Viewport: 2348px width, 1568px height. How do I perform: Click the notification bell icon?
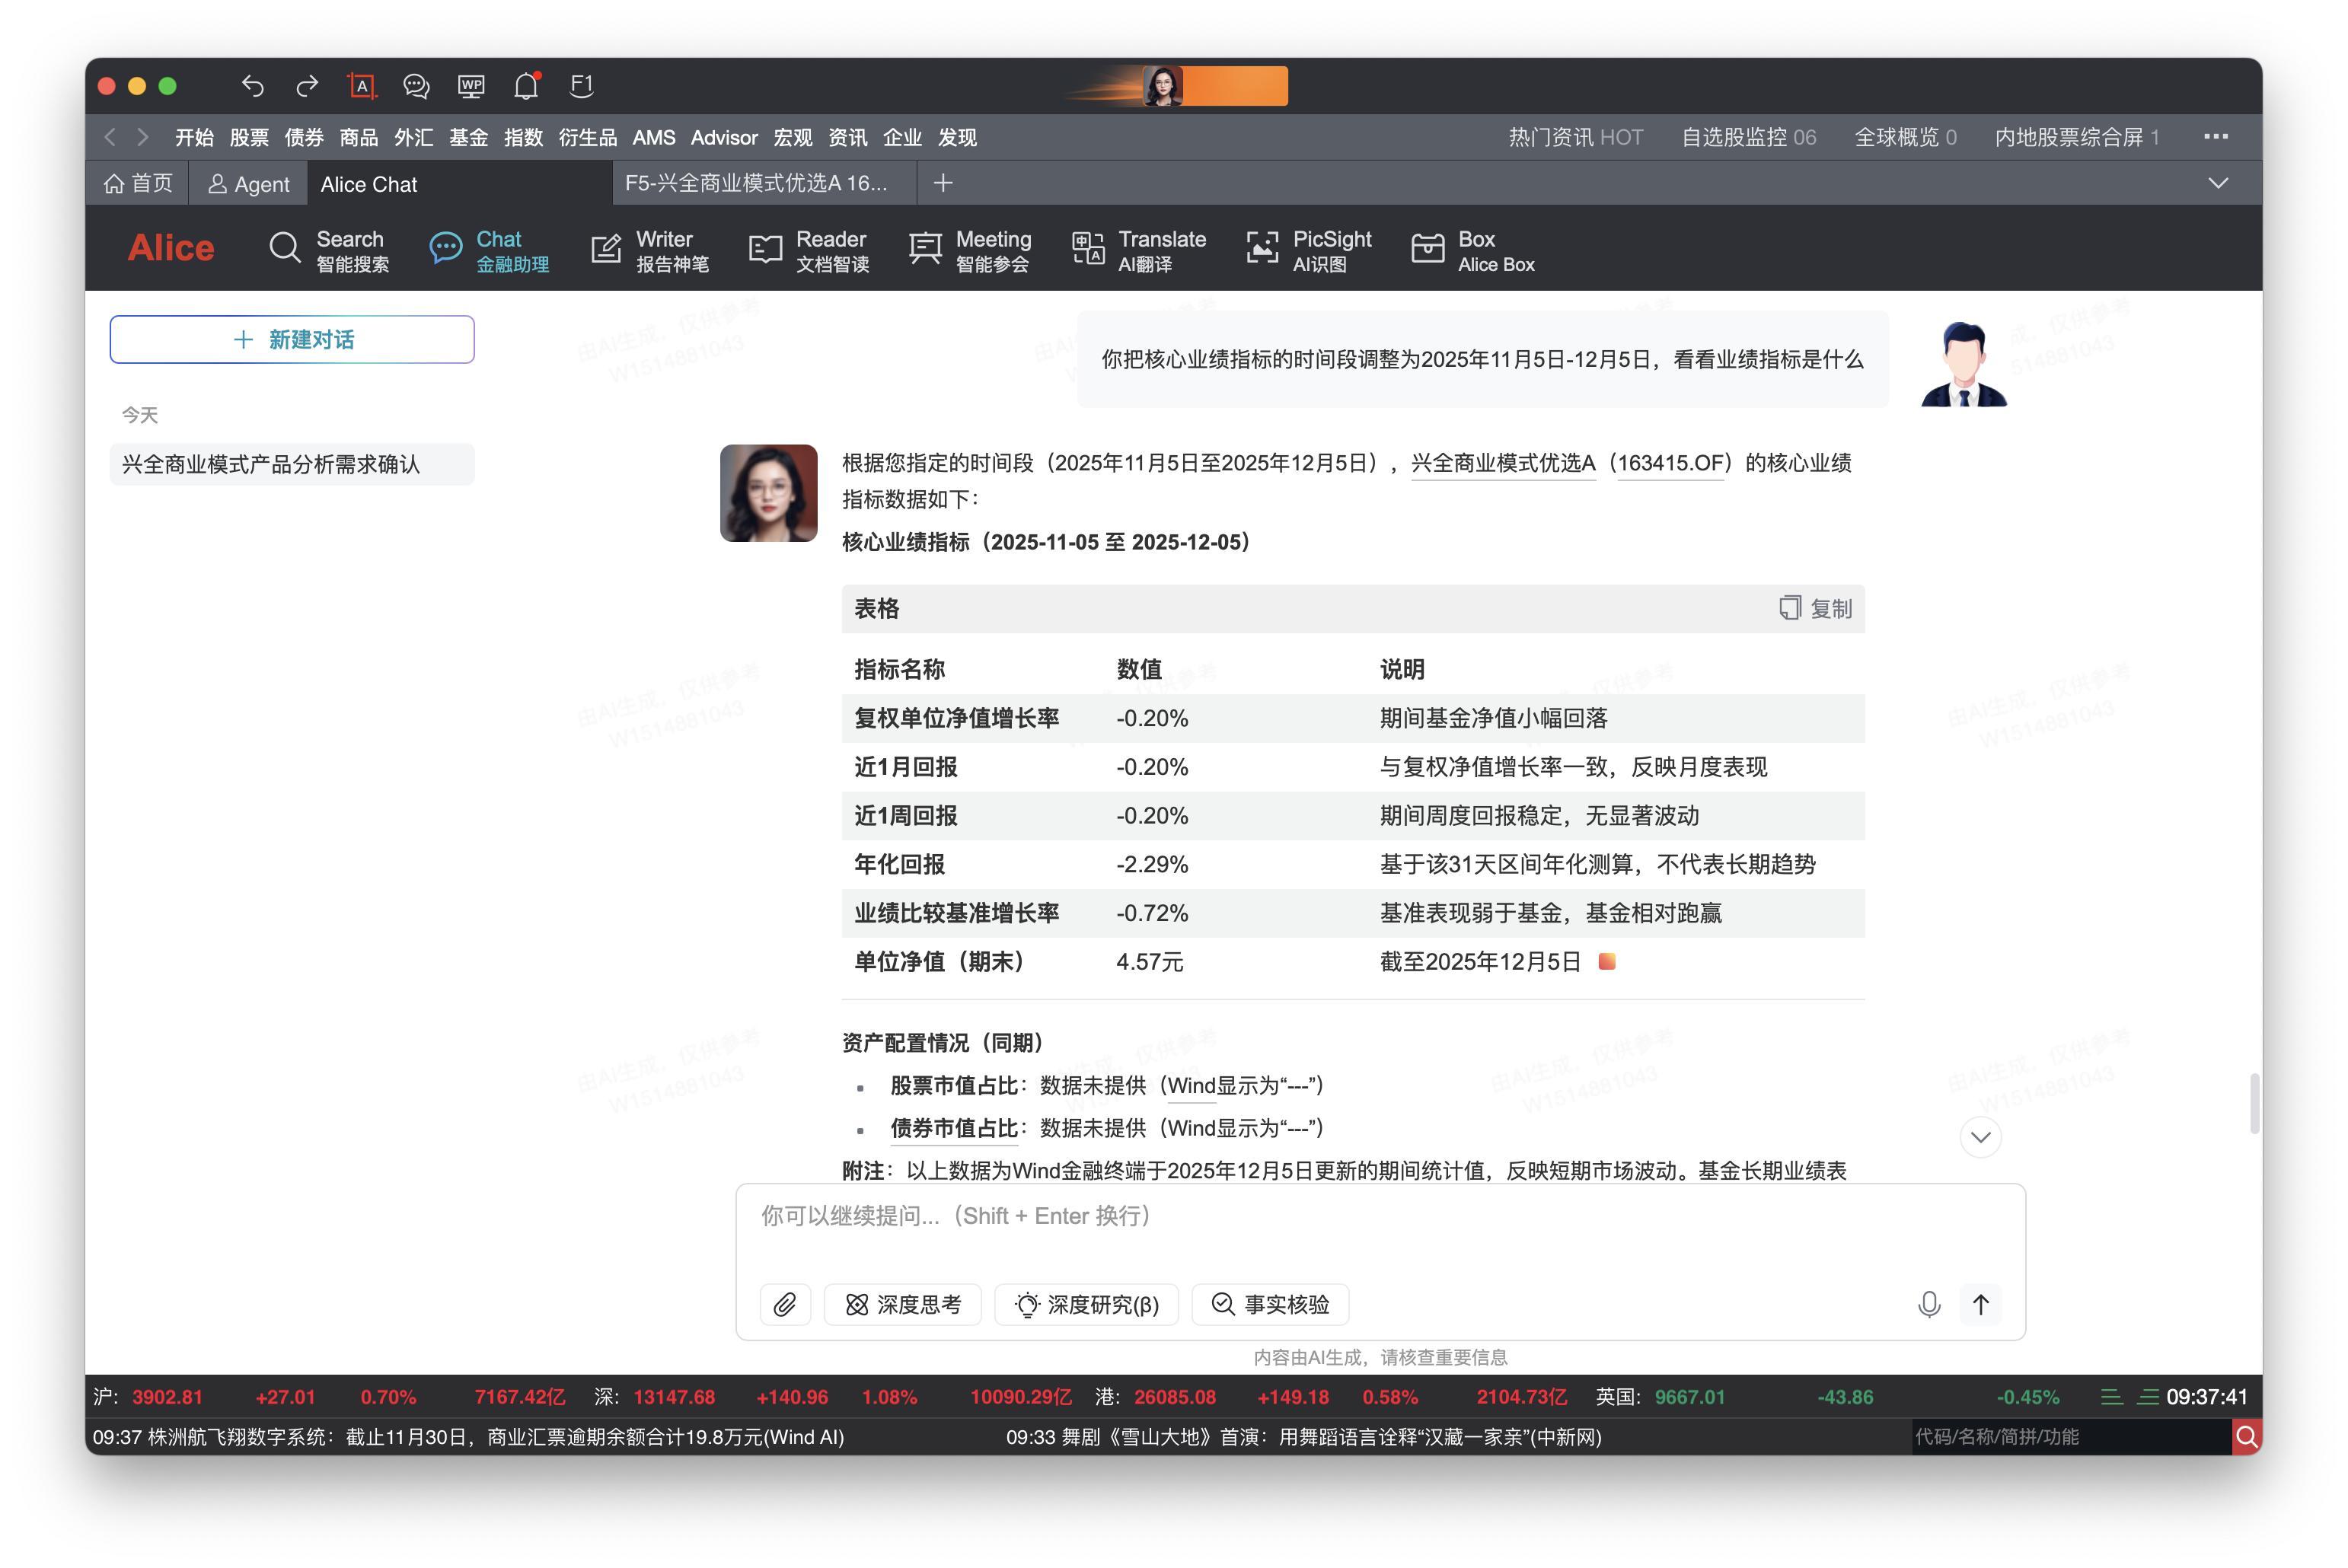(526, 86)
